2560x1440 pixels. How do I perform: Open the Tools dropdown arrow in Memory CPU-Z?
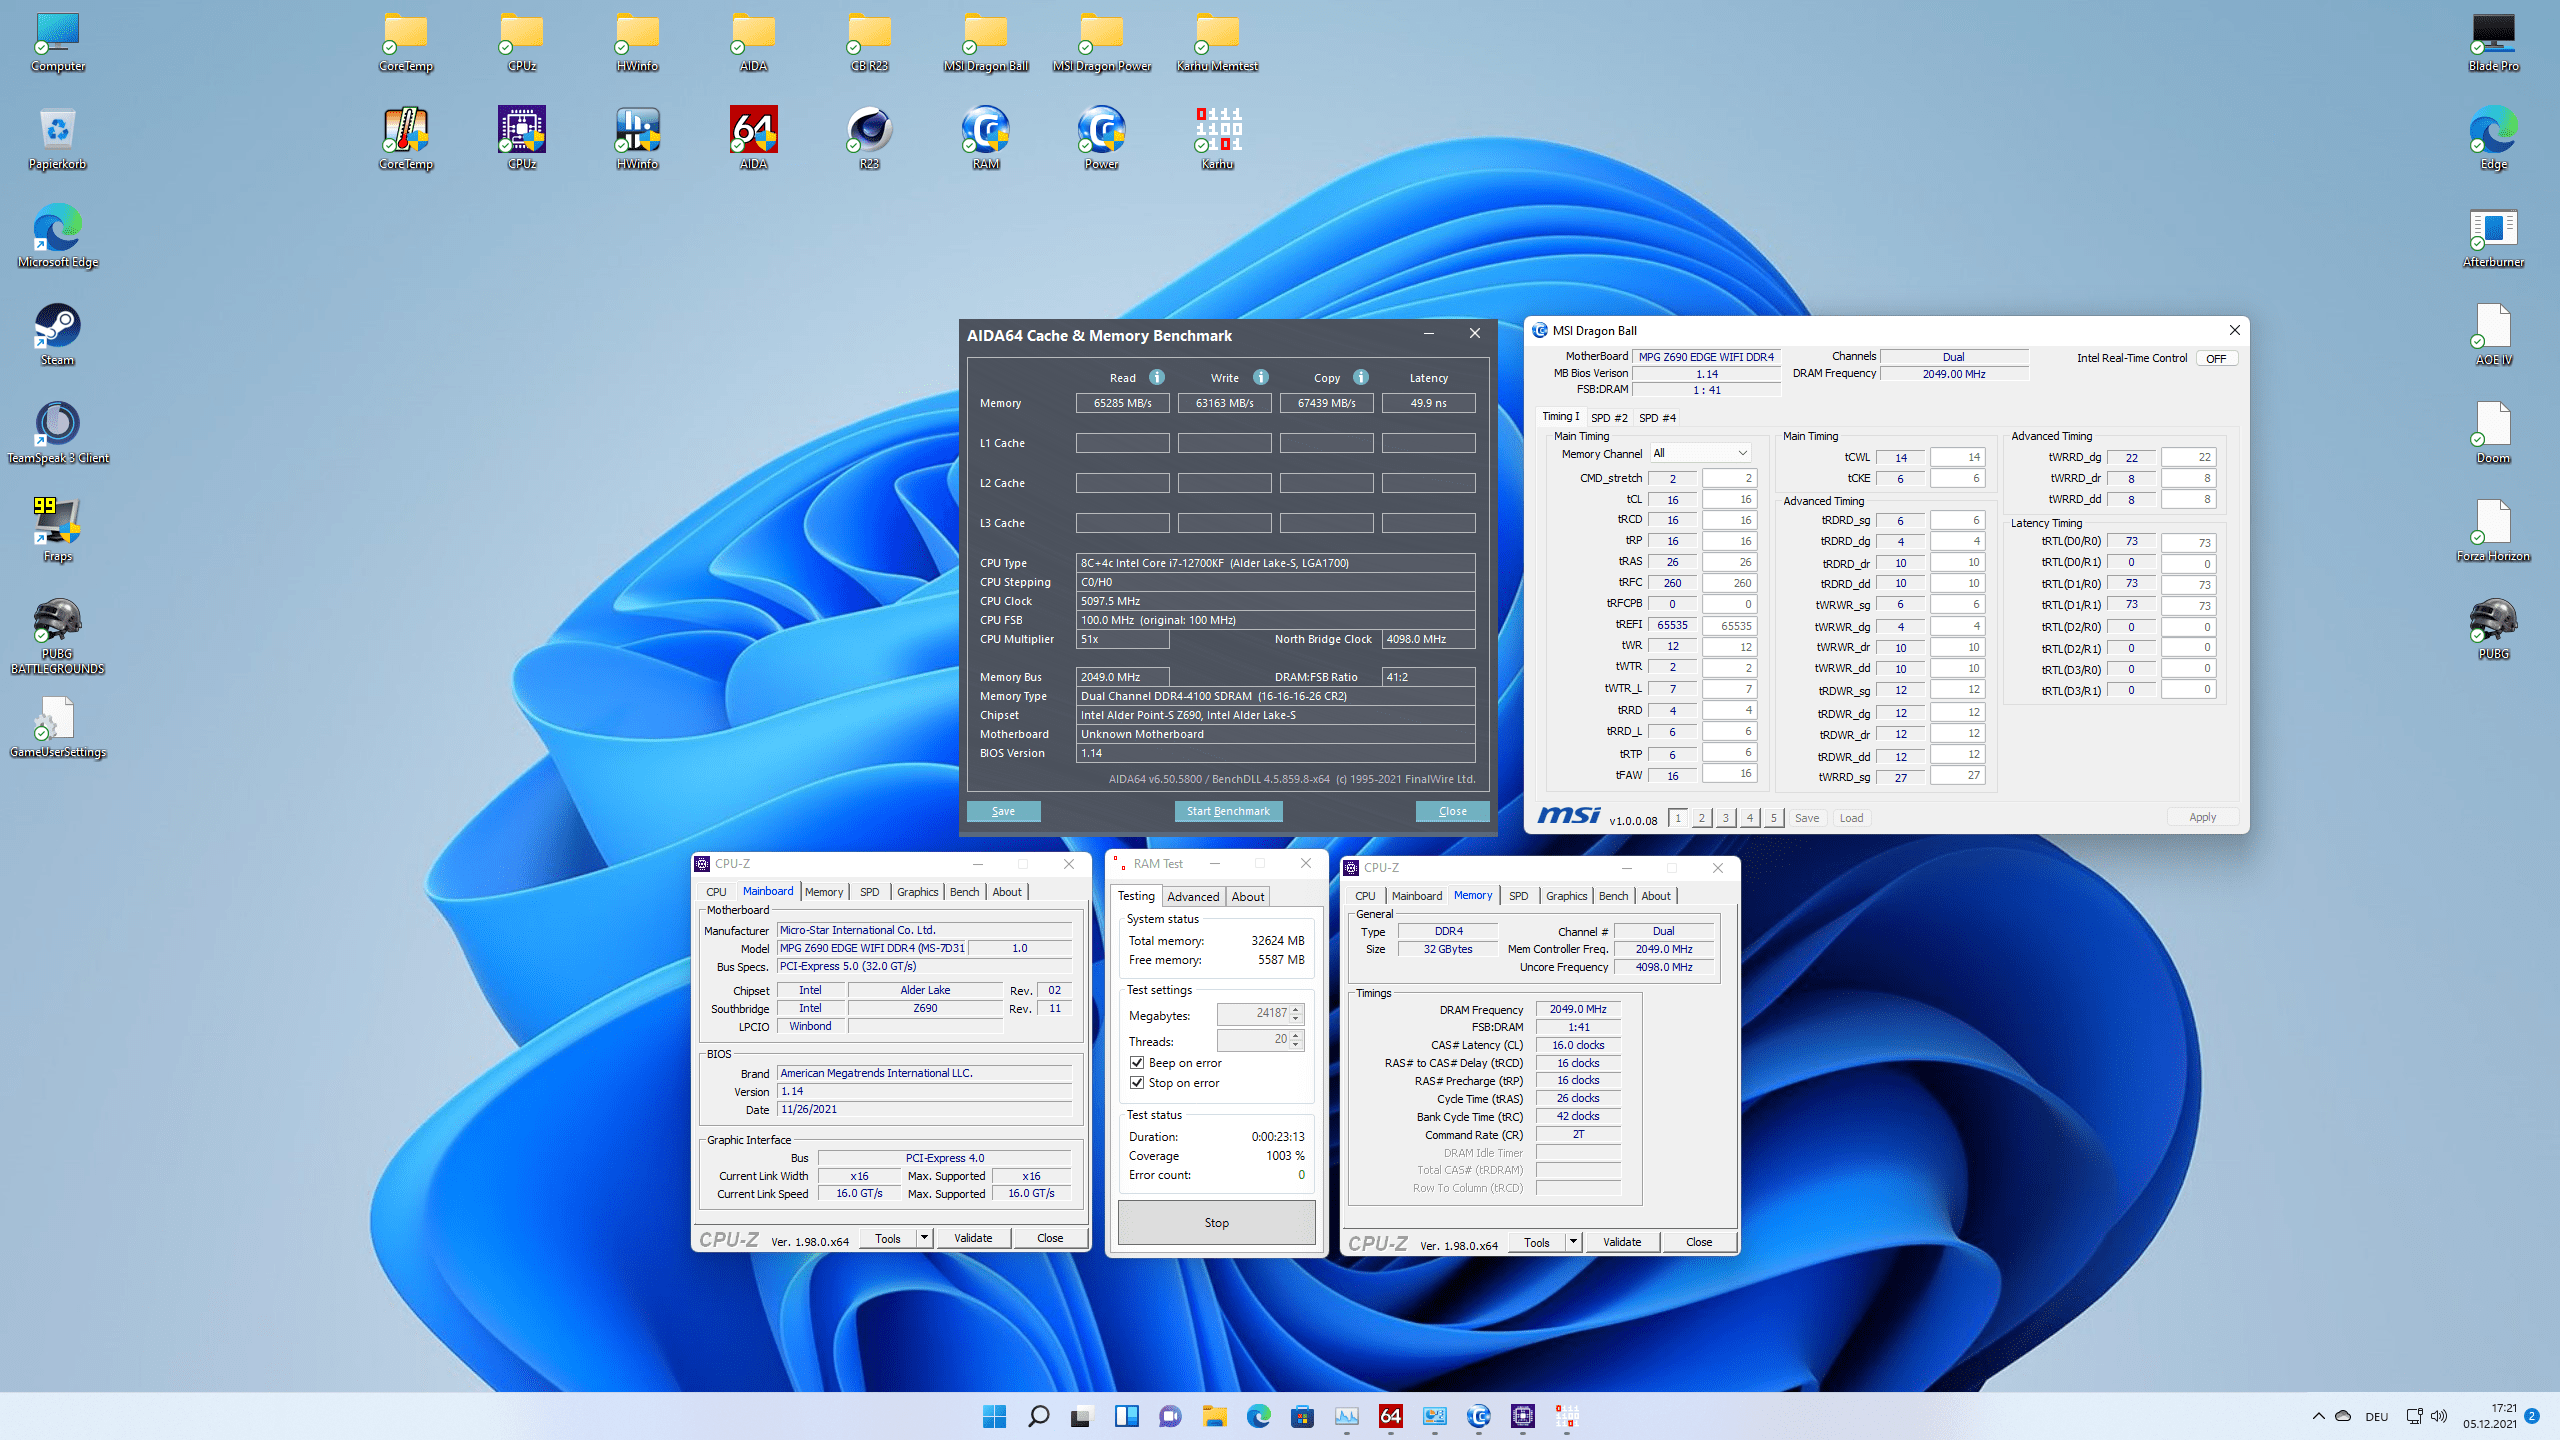point(1573,1242)
